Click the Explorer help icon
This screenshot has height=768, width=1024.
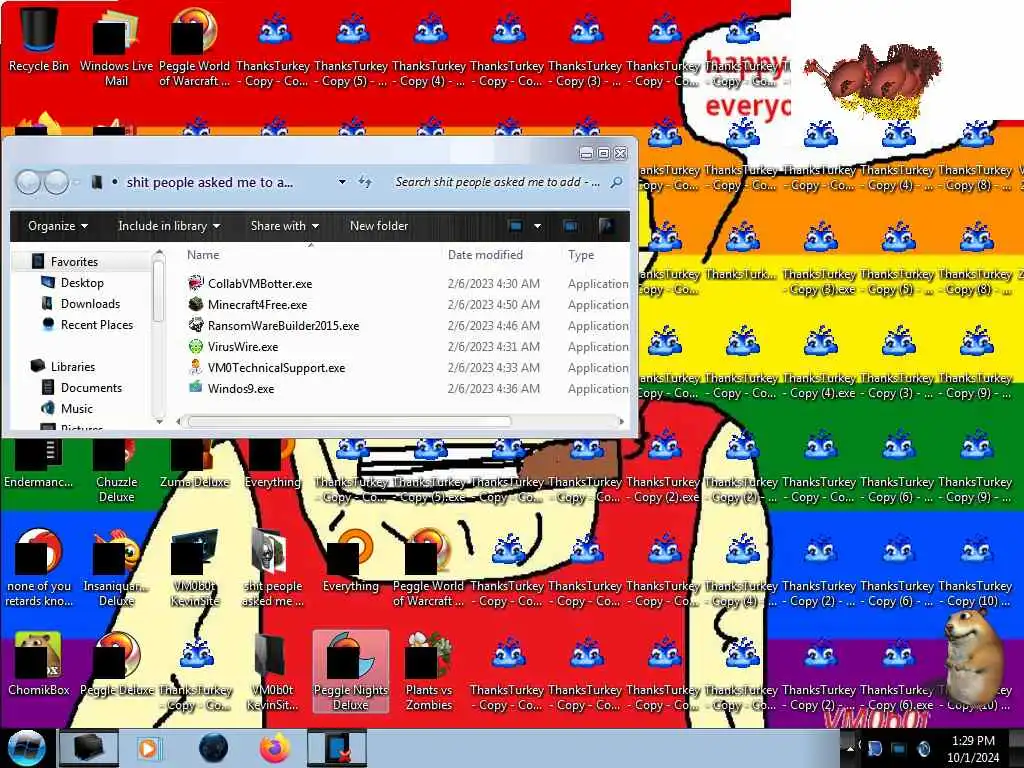click(605, 226)
